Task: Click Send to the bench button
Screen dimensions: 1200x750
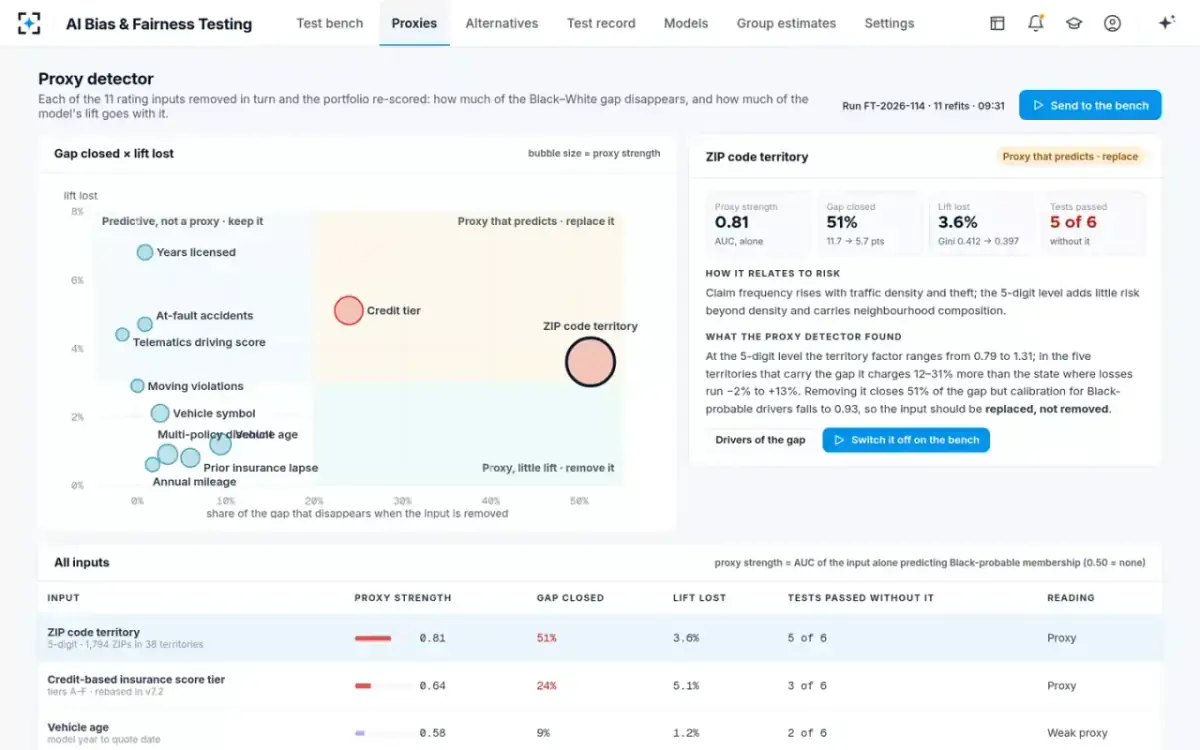Action: coord(1090,105)
